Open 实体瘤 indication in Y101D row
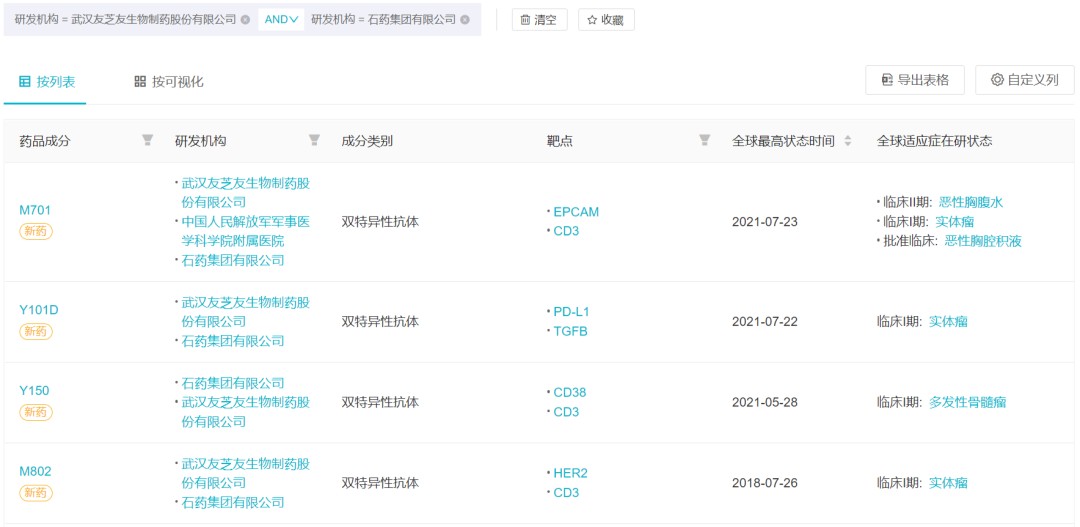The width and height of the screenshot is (1080, 527). (948, 322)
